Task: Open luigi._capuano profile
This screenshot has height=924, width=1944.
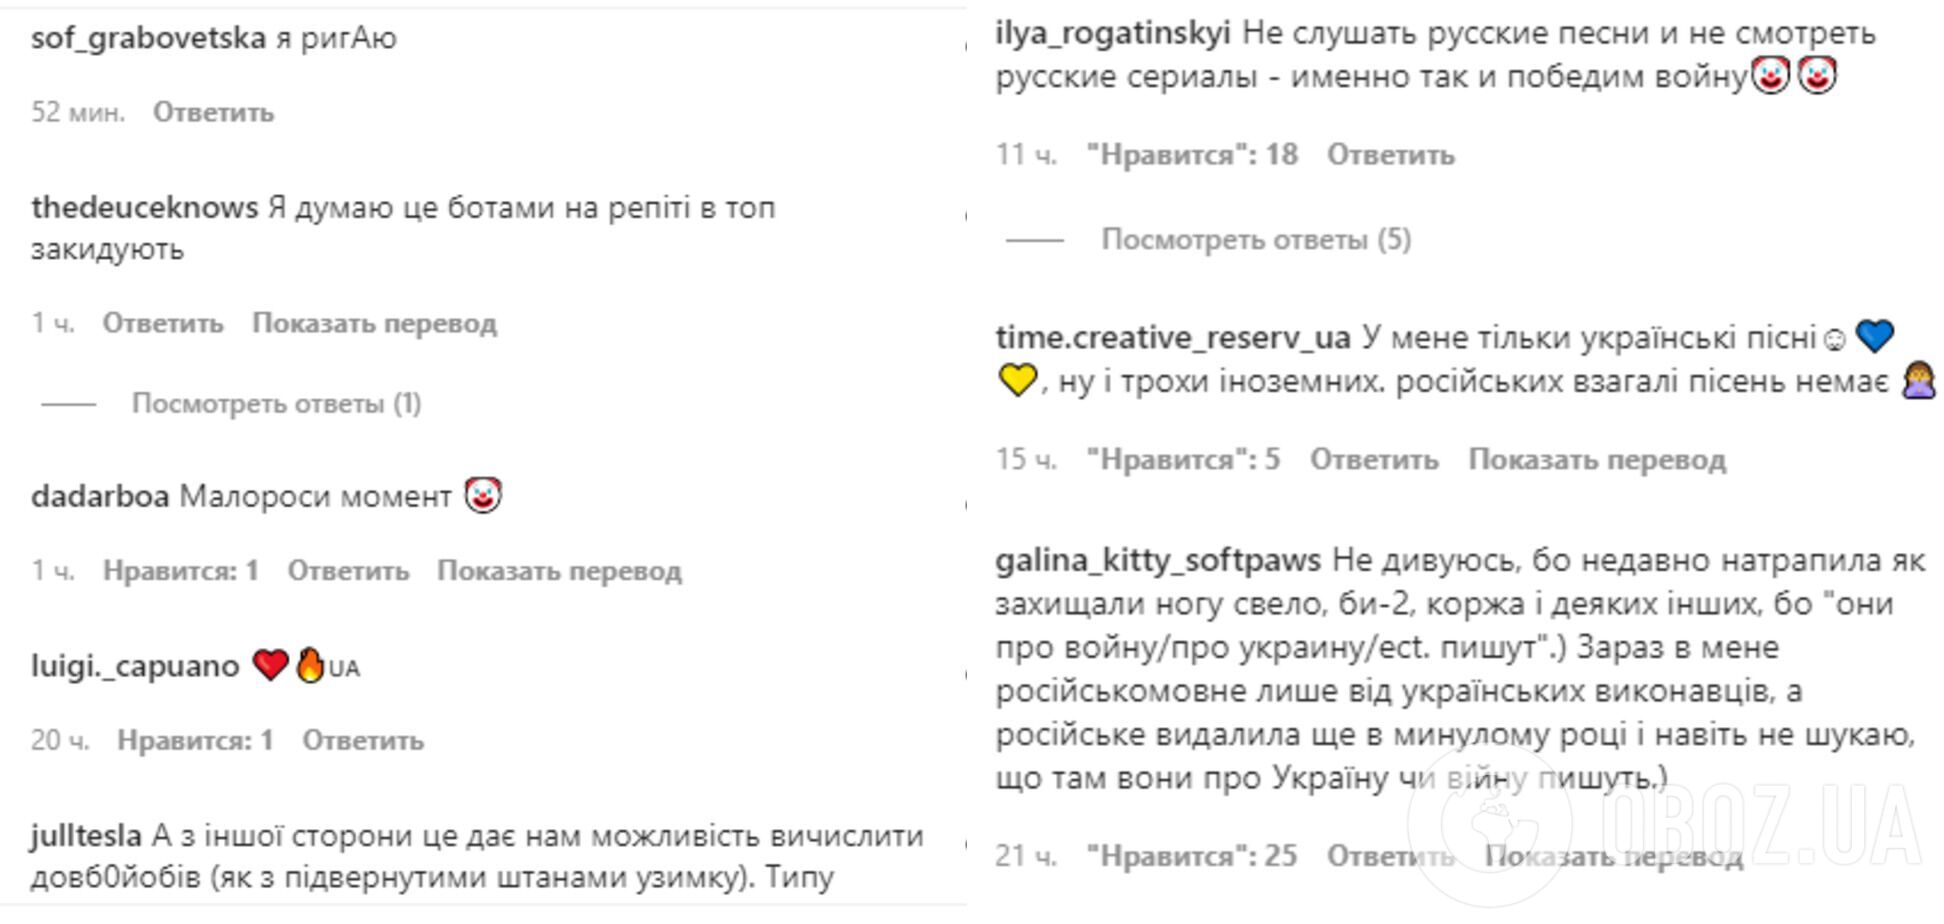Action: (135, 666)
